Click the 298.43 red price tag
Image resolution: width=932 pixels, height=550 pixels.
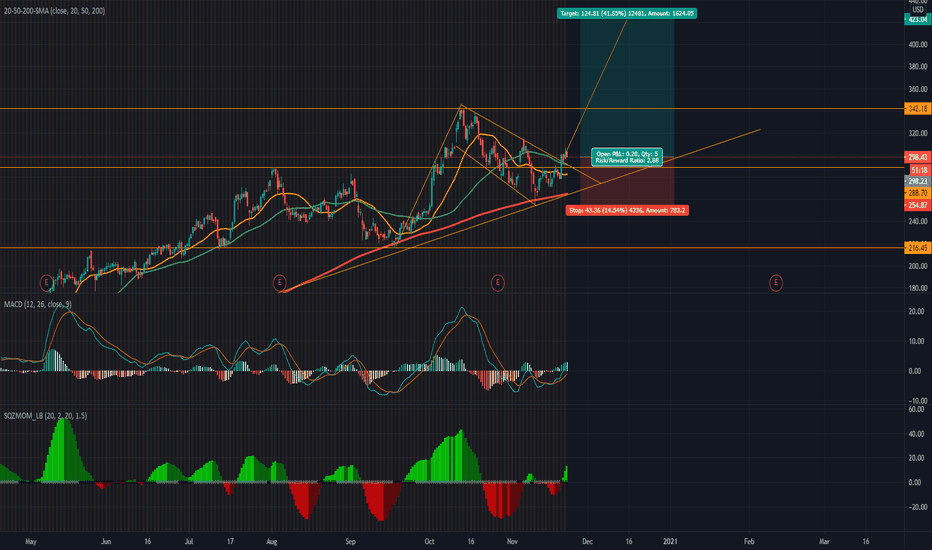(x=917, y=158)
